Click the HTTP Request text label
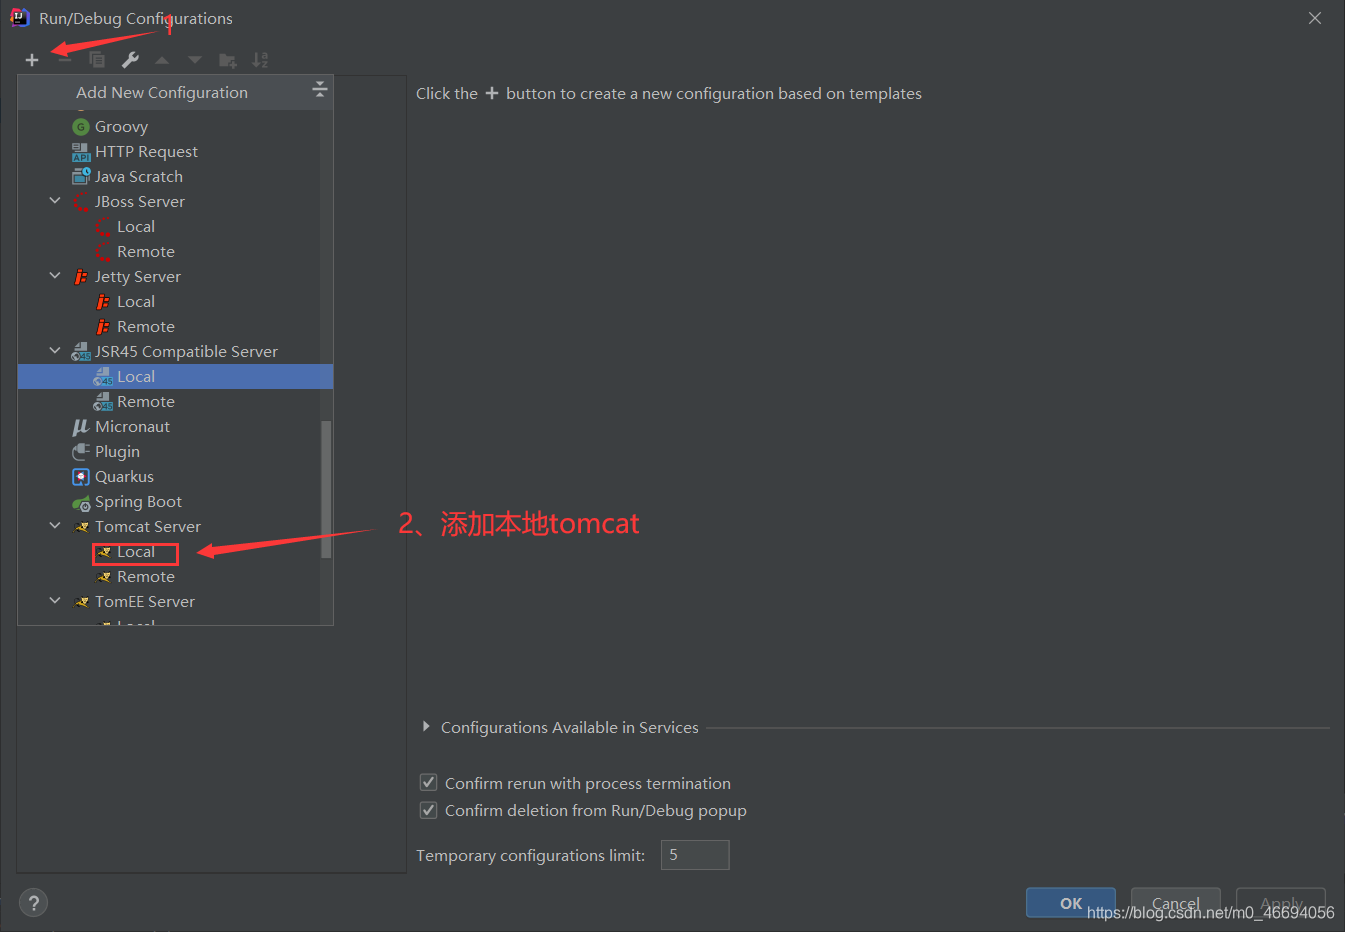1345x932 pixels. (146, 152)
